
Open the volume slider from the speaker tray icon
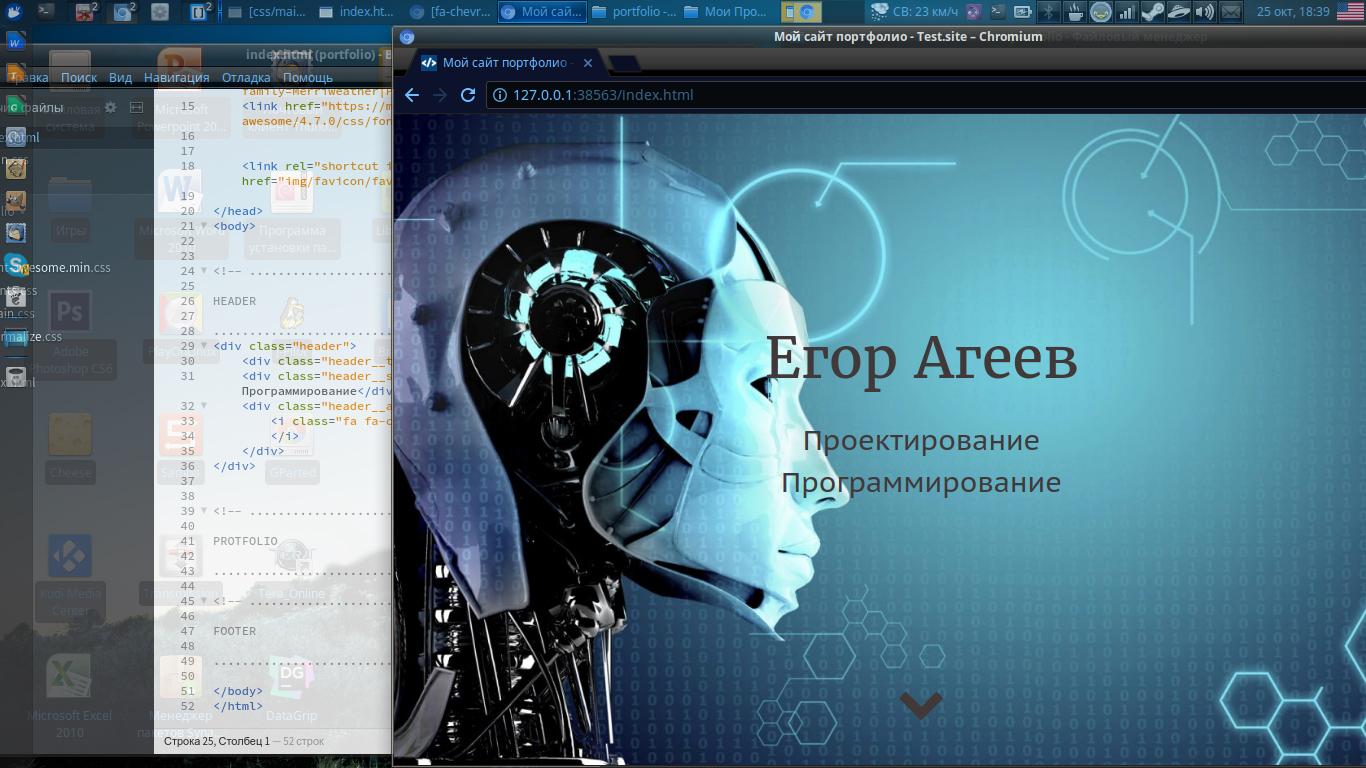(1203, 11)
